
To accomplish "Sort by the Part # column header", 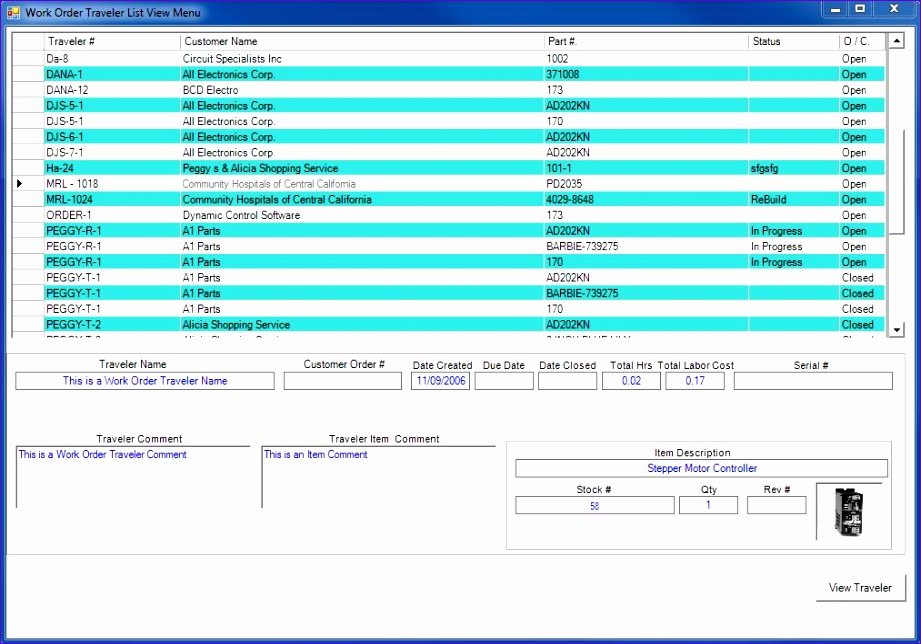I will [x=646, y=41].
